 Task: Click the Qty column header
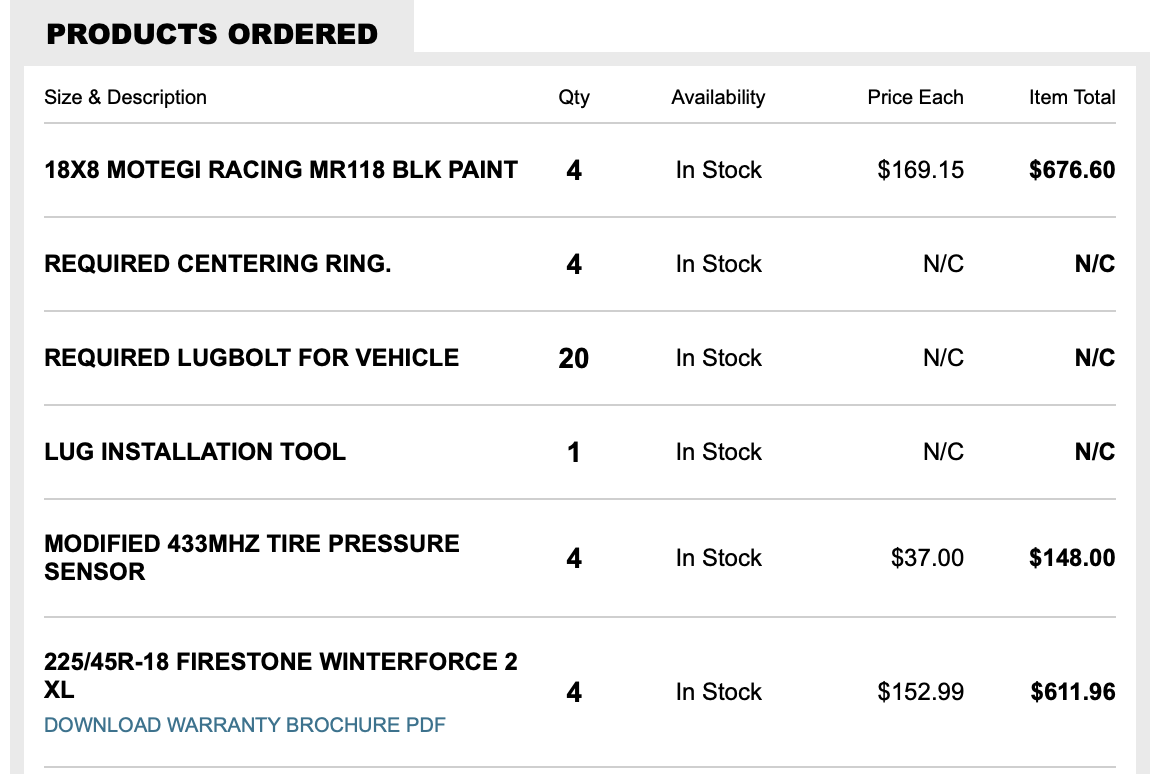click(574, 97)
